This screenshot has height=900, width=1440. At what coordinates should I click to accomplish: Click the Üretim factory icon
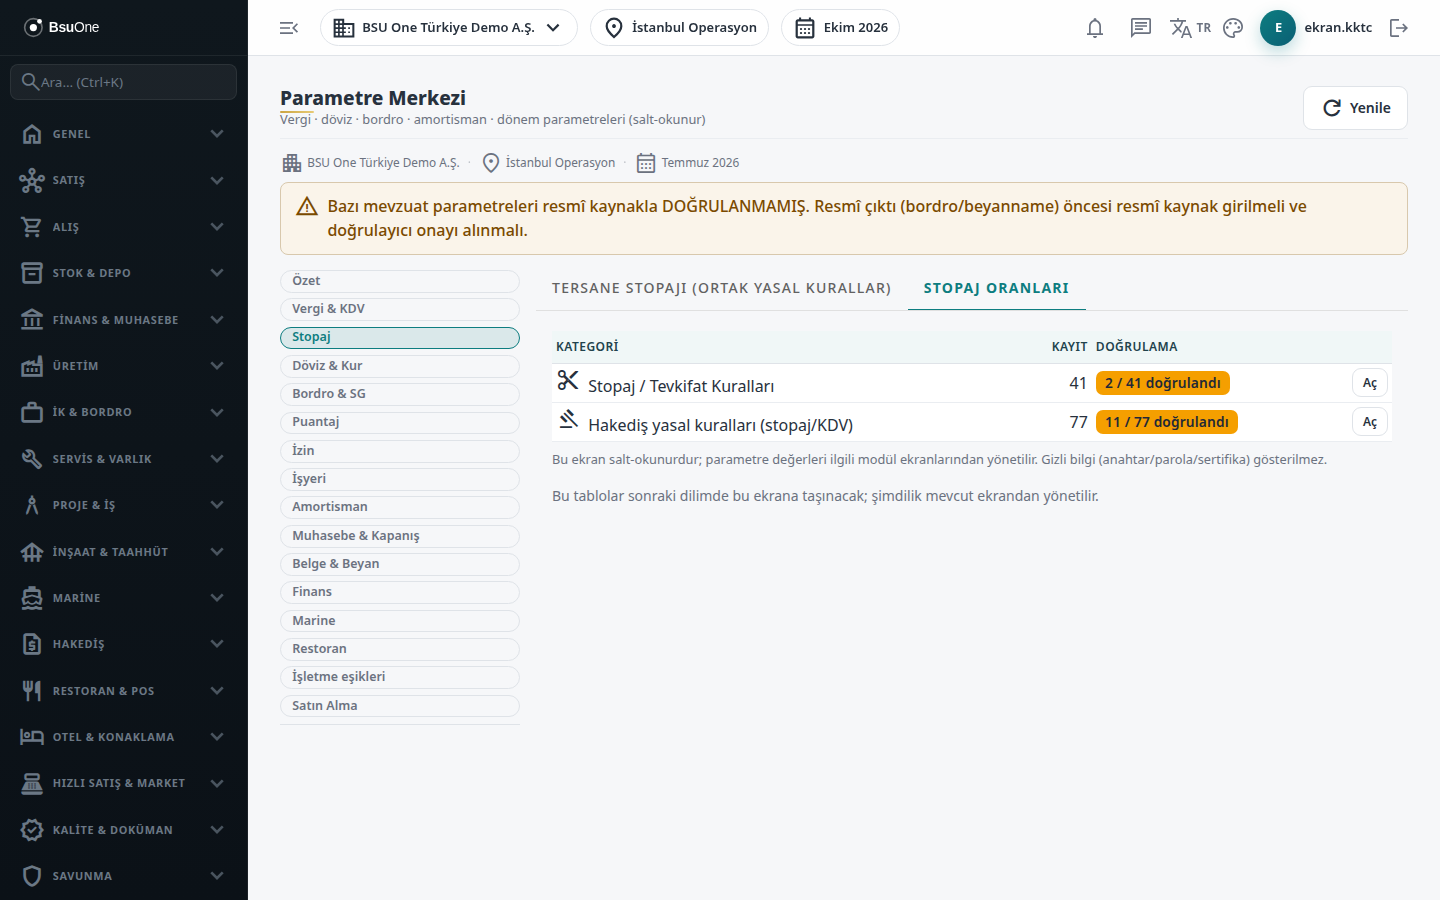(32, 366)
